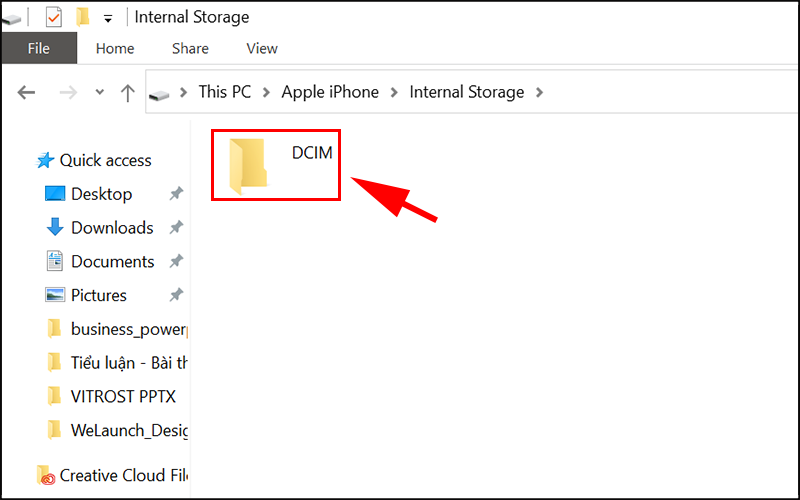Open the DCIM folder
The width and height of the screenshot is (800, 500).
[x=250, y=164]
